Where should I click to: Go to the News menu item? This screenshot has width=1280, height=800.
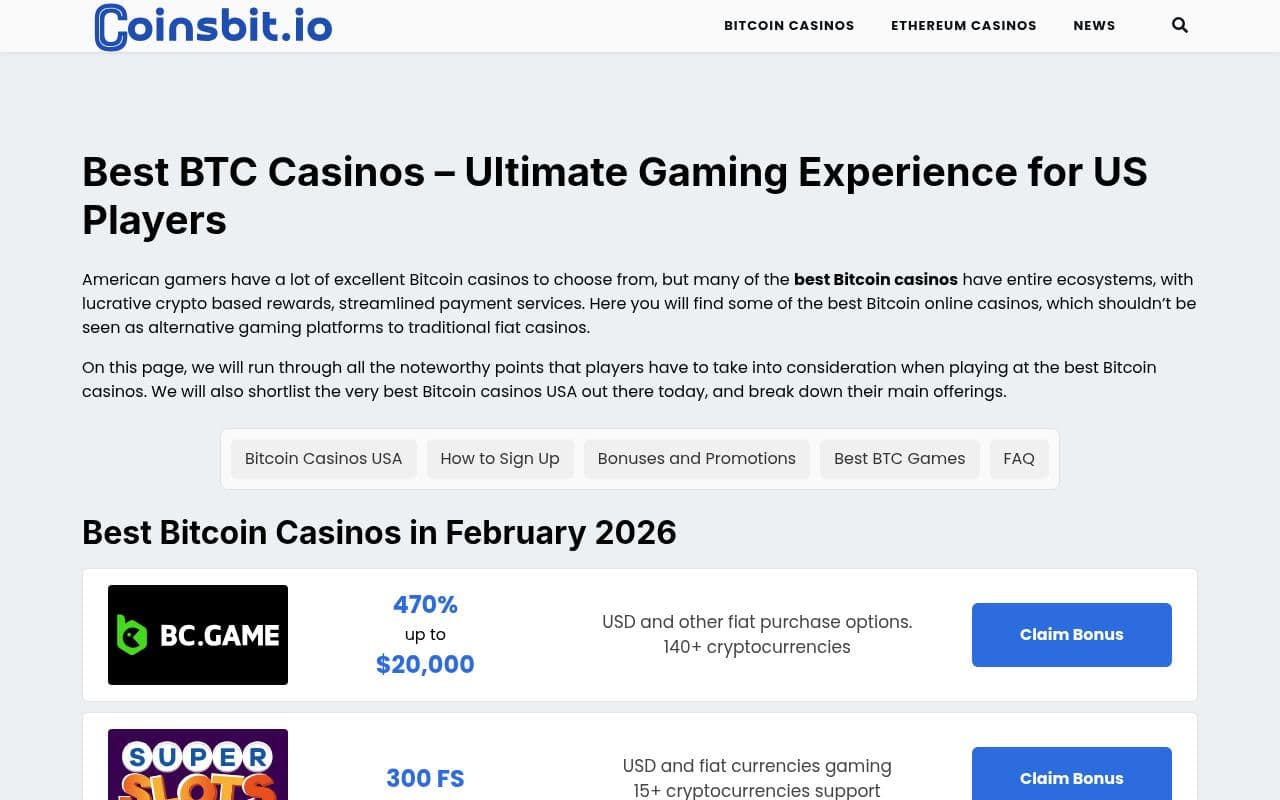(x=1094, y=25)
